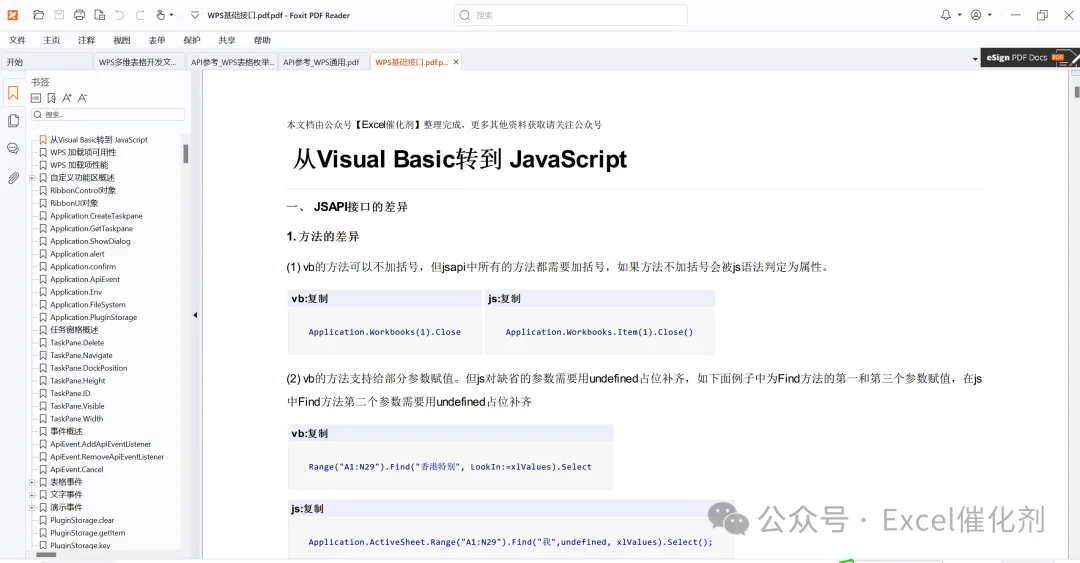The width and height of the screenshot is (1080, 563).
Task: Click the expand current bookmark options icon
Action: [x=36, y=98]
